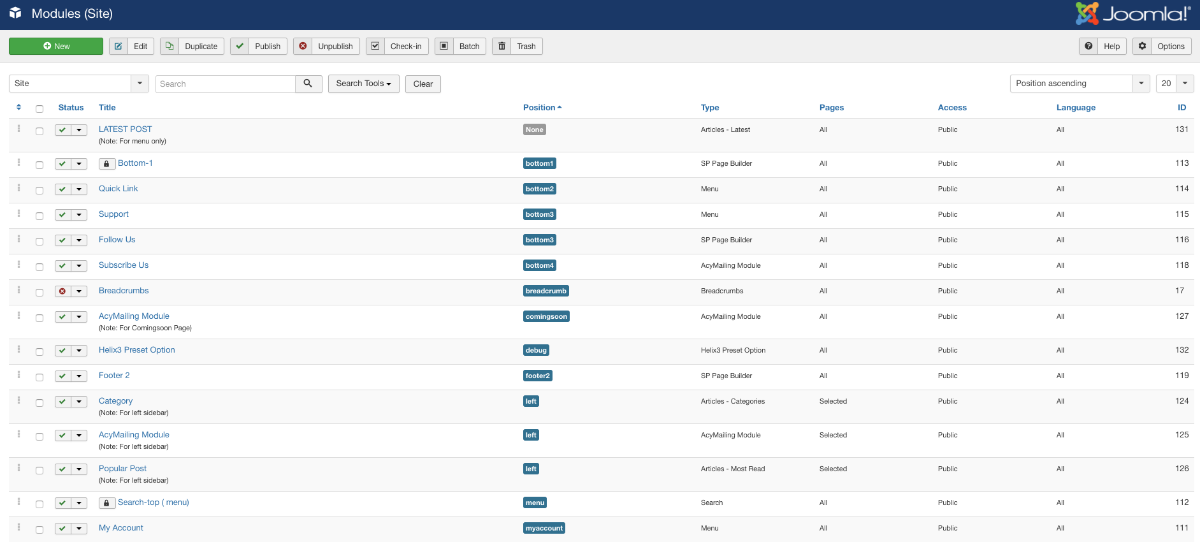Screen dimensions: 1200x542
Task: Click the green New button
Action: [56, 46]
